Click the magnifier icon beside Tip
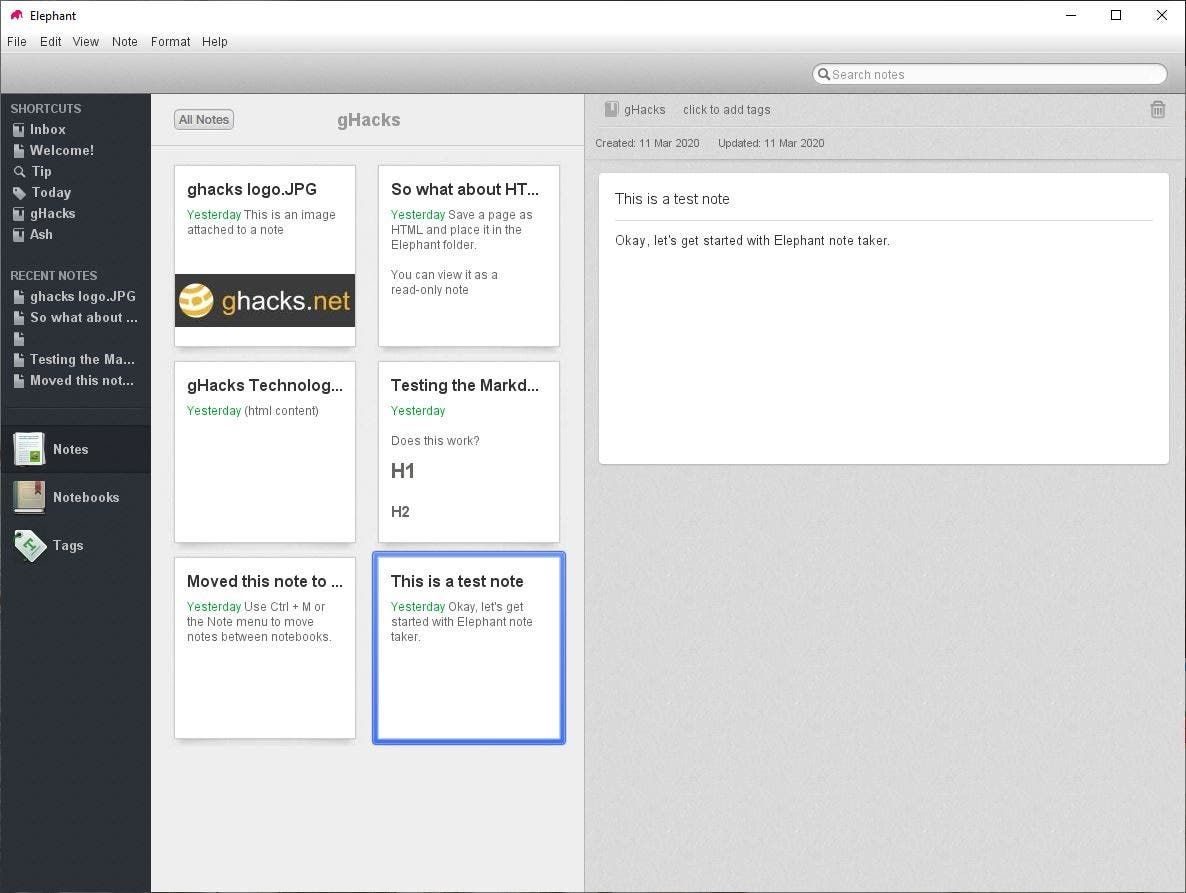1186x893 pixels. click(20, 172)
